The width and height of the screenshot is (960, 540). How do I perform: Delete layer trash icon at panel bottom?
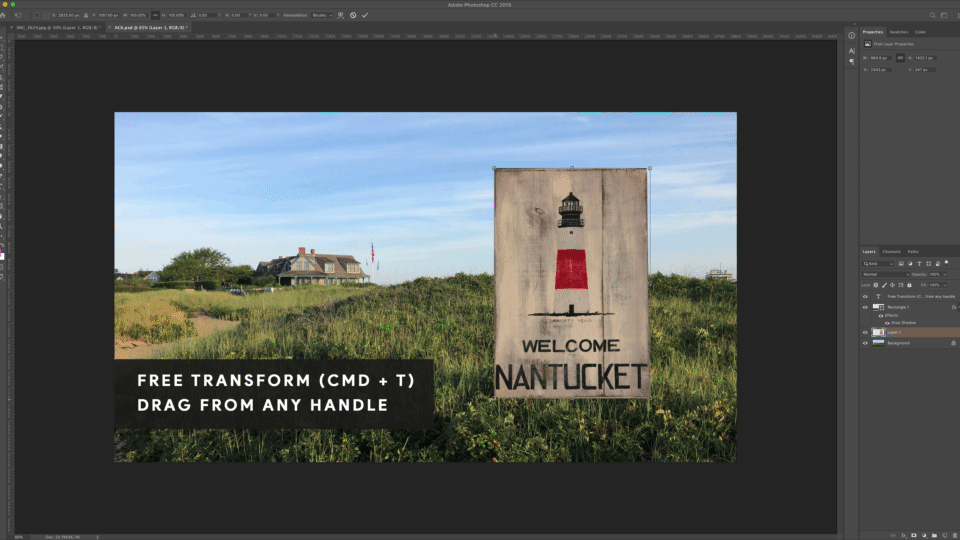[x=954, y=536]
